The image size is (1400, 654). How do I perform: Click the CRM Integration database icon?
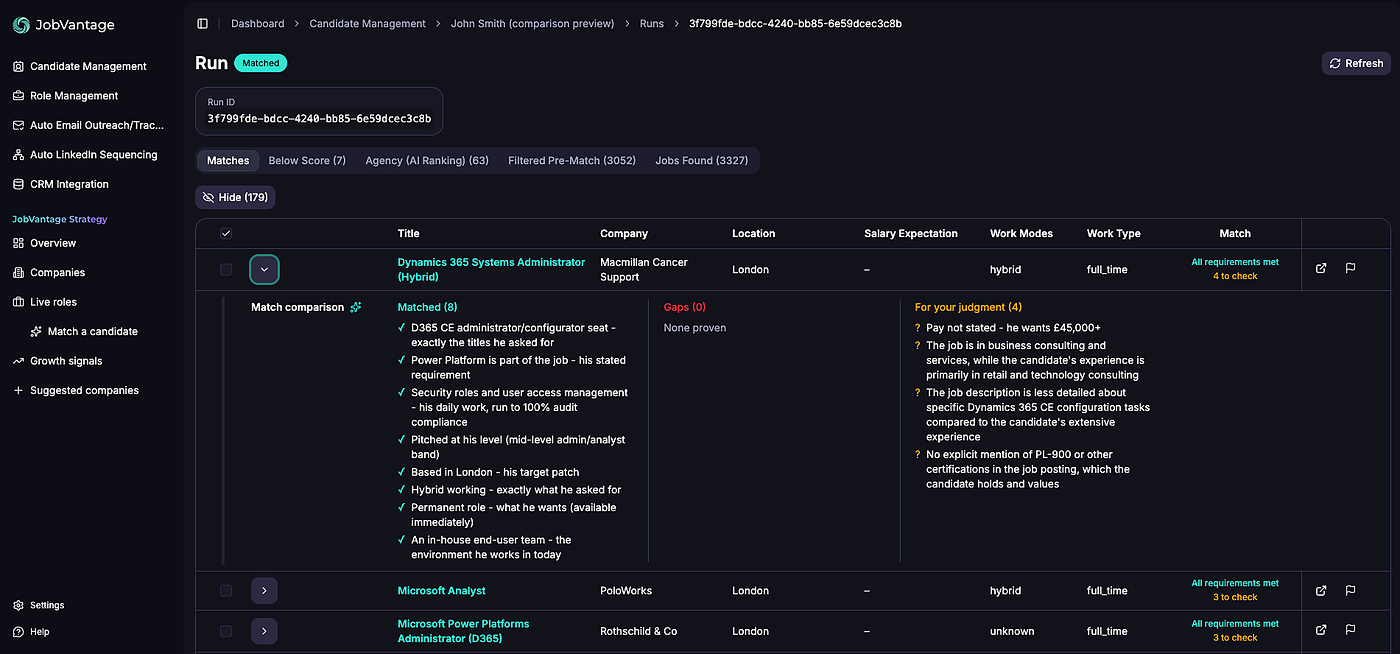[19, 184]
